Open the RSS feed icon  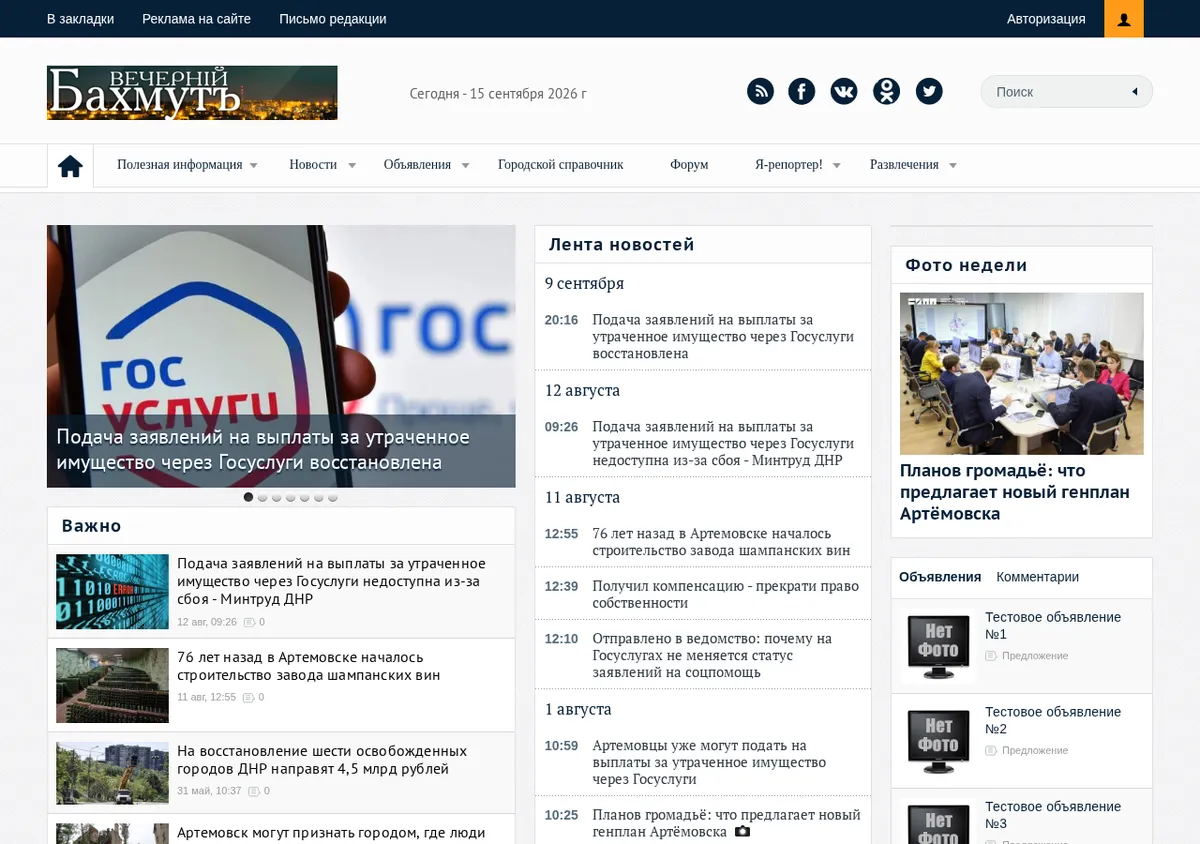[760, 92]
